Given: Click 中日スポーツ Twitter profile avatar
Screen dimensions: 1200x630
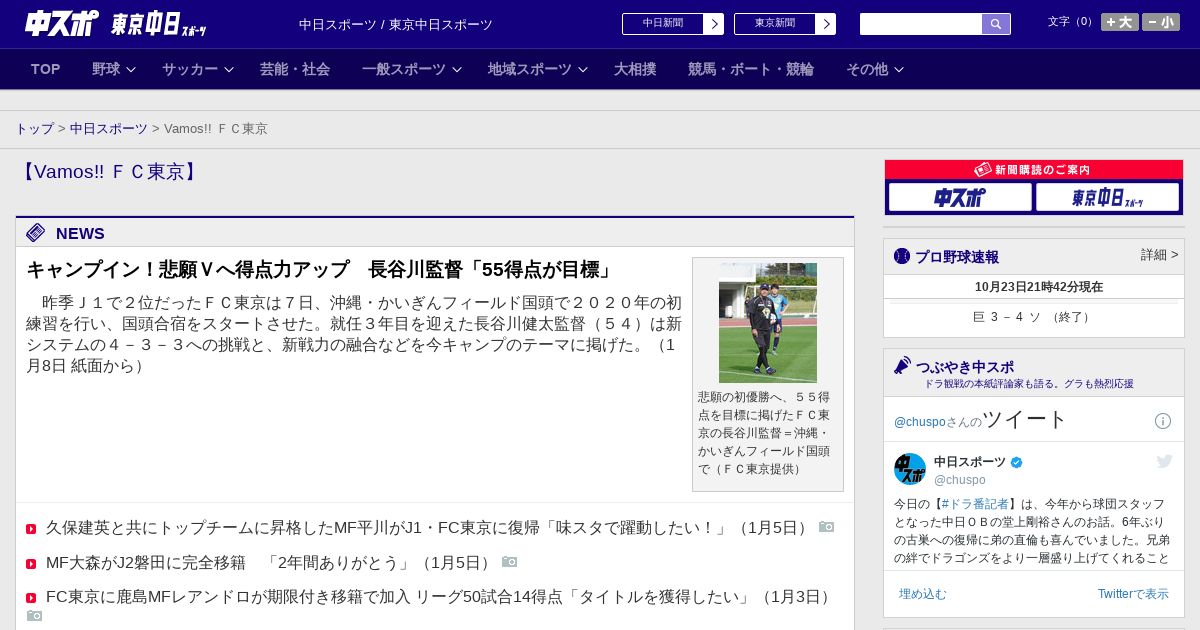Looking at the screenshot, I should click(910, 469).
